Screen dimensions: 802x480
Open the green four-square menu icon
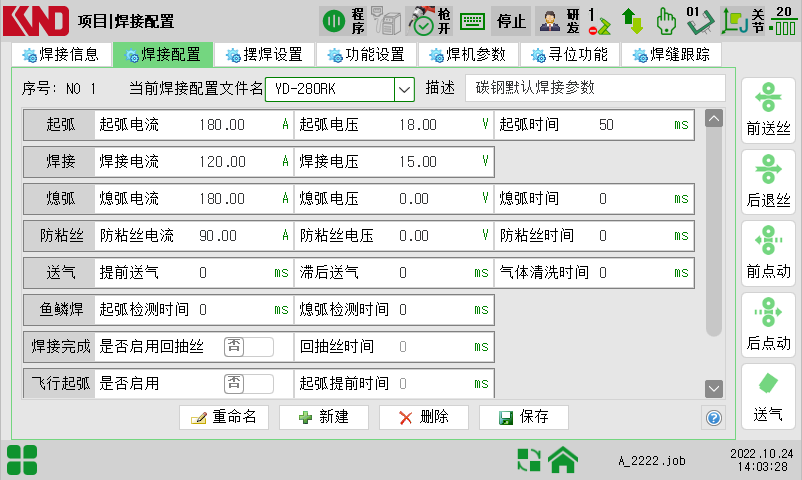click(22, 460)
